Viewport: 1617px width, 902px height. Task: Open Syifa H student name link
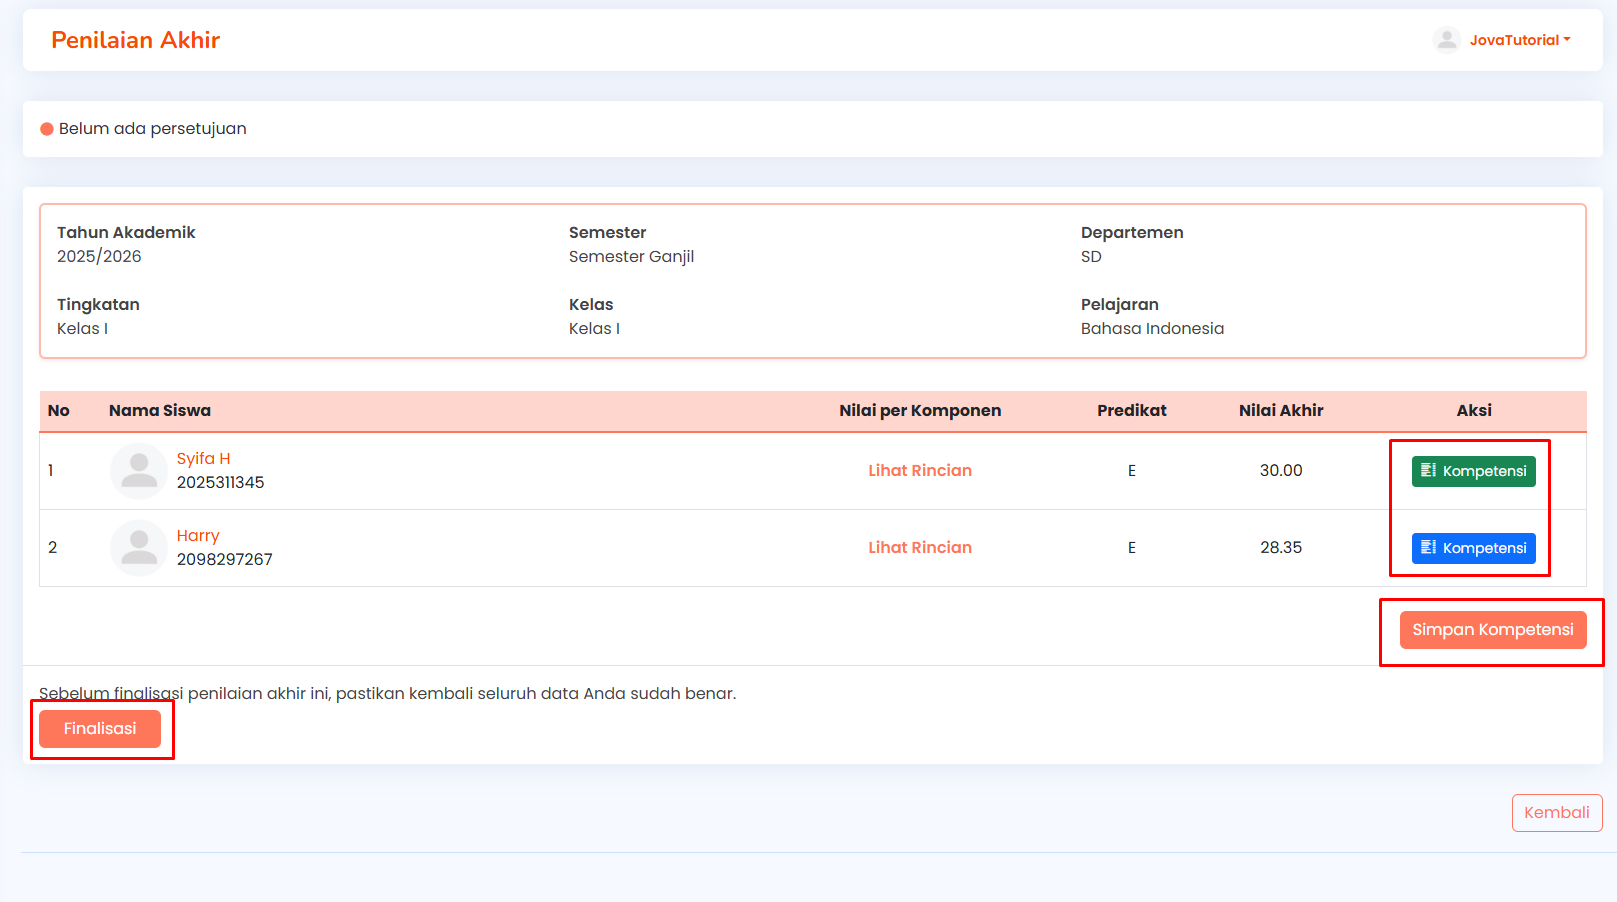click(204, 459)
